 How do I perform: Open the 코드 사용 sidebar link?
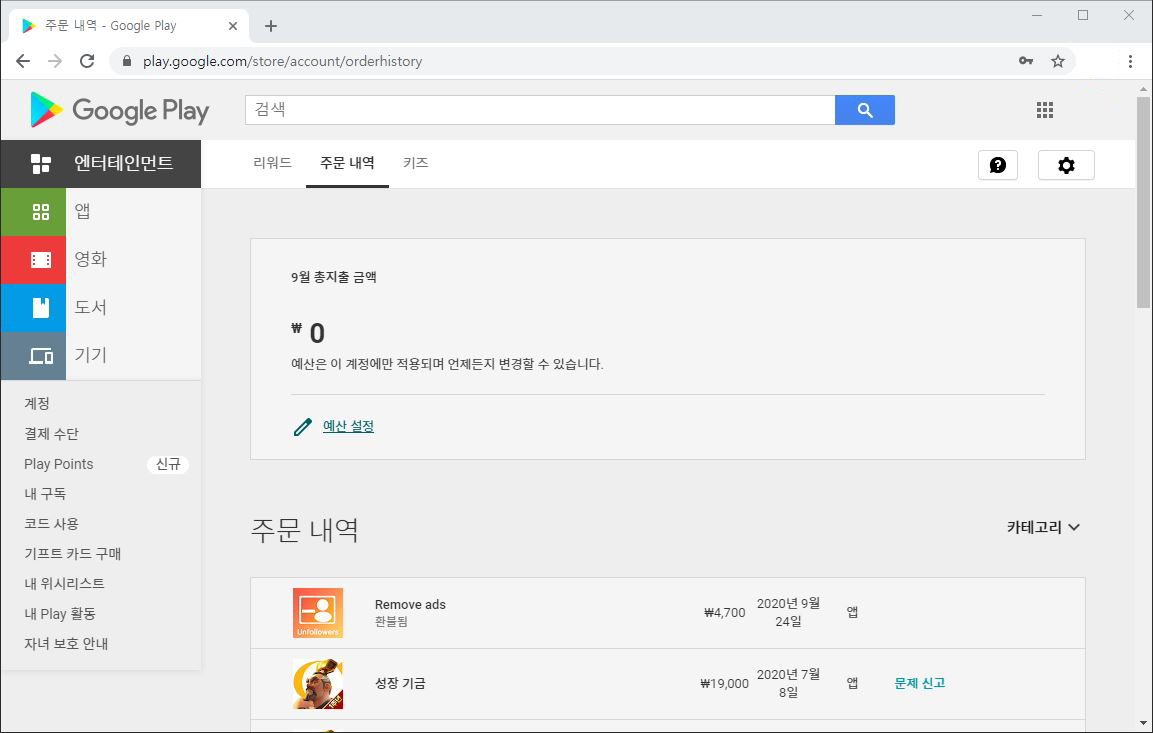[51, 524]
